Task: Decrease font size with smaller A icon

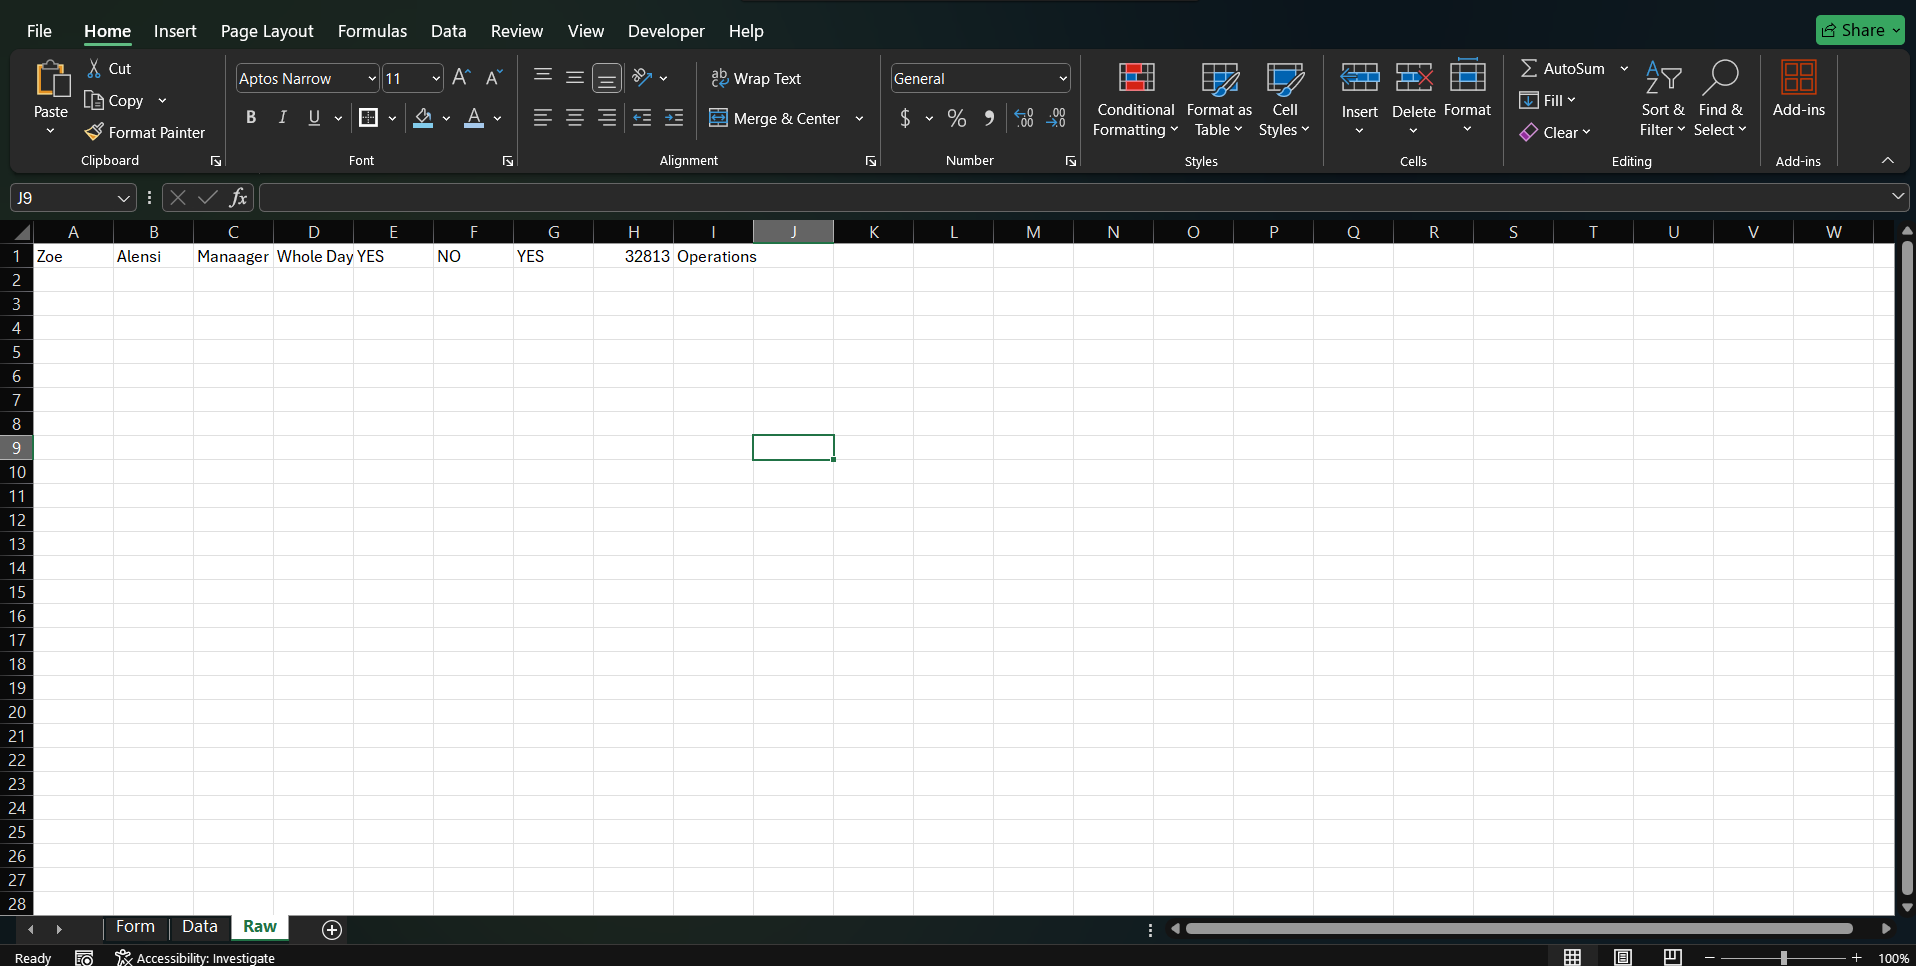Action: (x=493, y=78)
